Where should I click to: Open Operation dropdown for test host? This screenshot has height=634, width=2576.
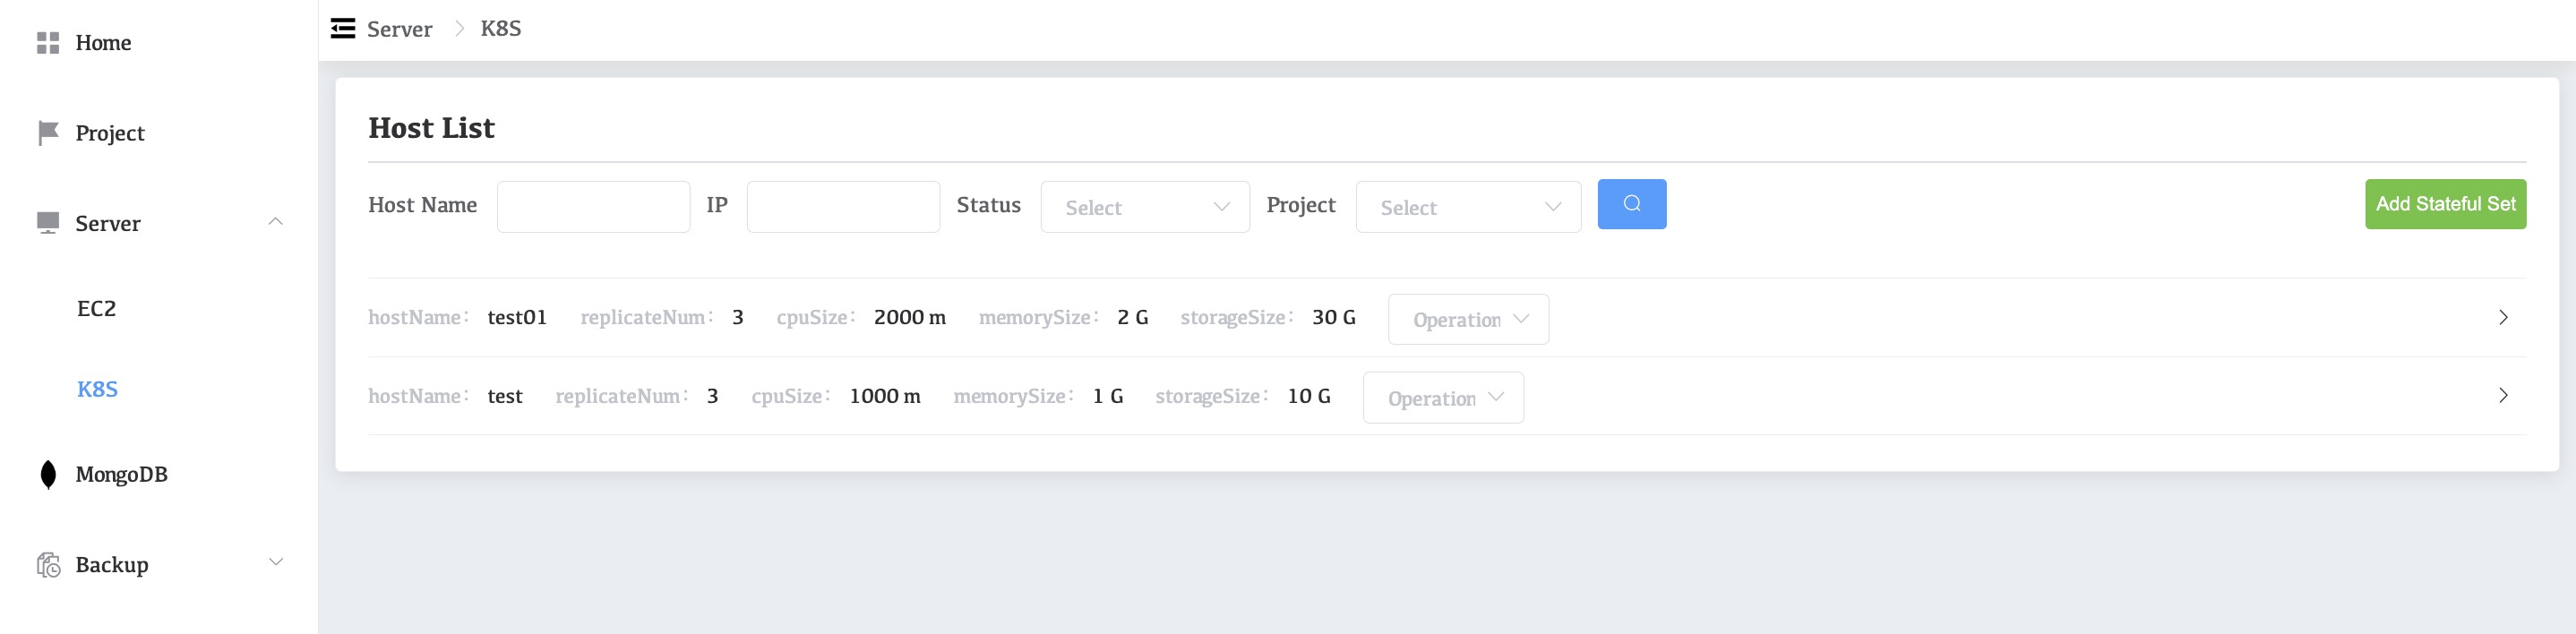(x=1442, y=398)
